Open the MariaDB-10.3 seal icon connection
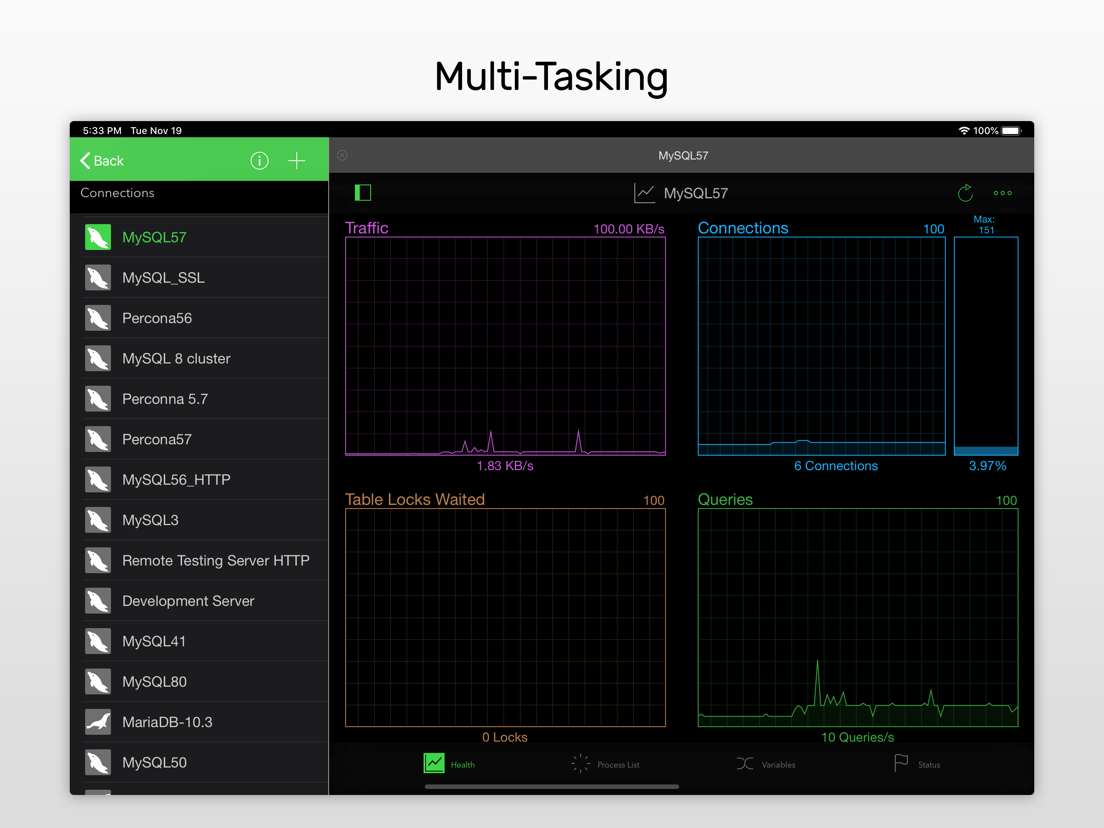1104x828 pixels. point(98,722)
